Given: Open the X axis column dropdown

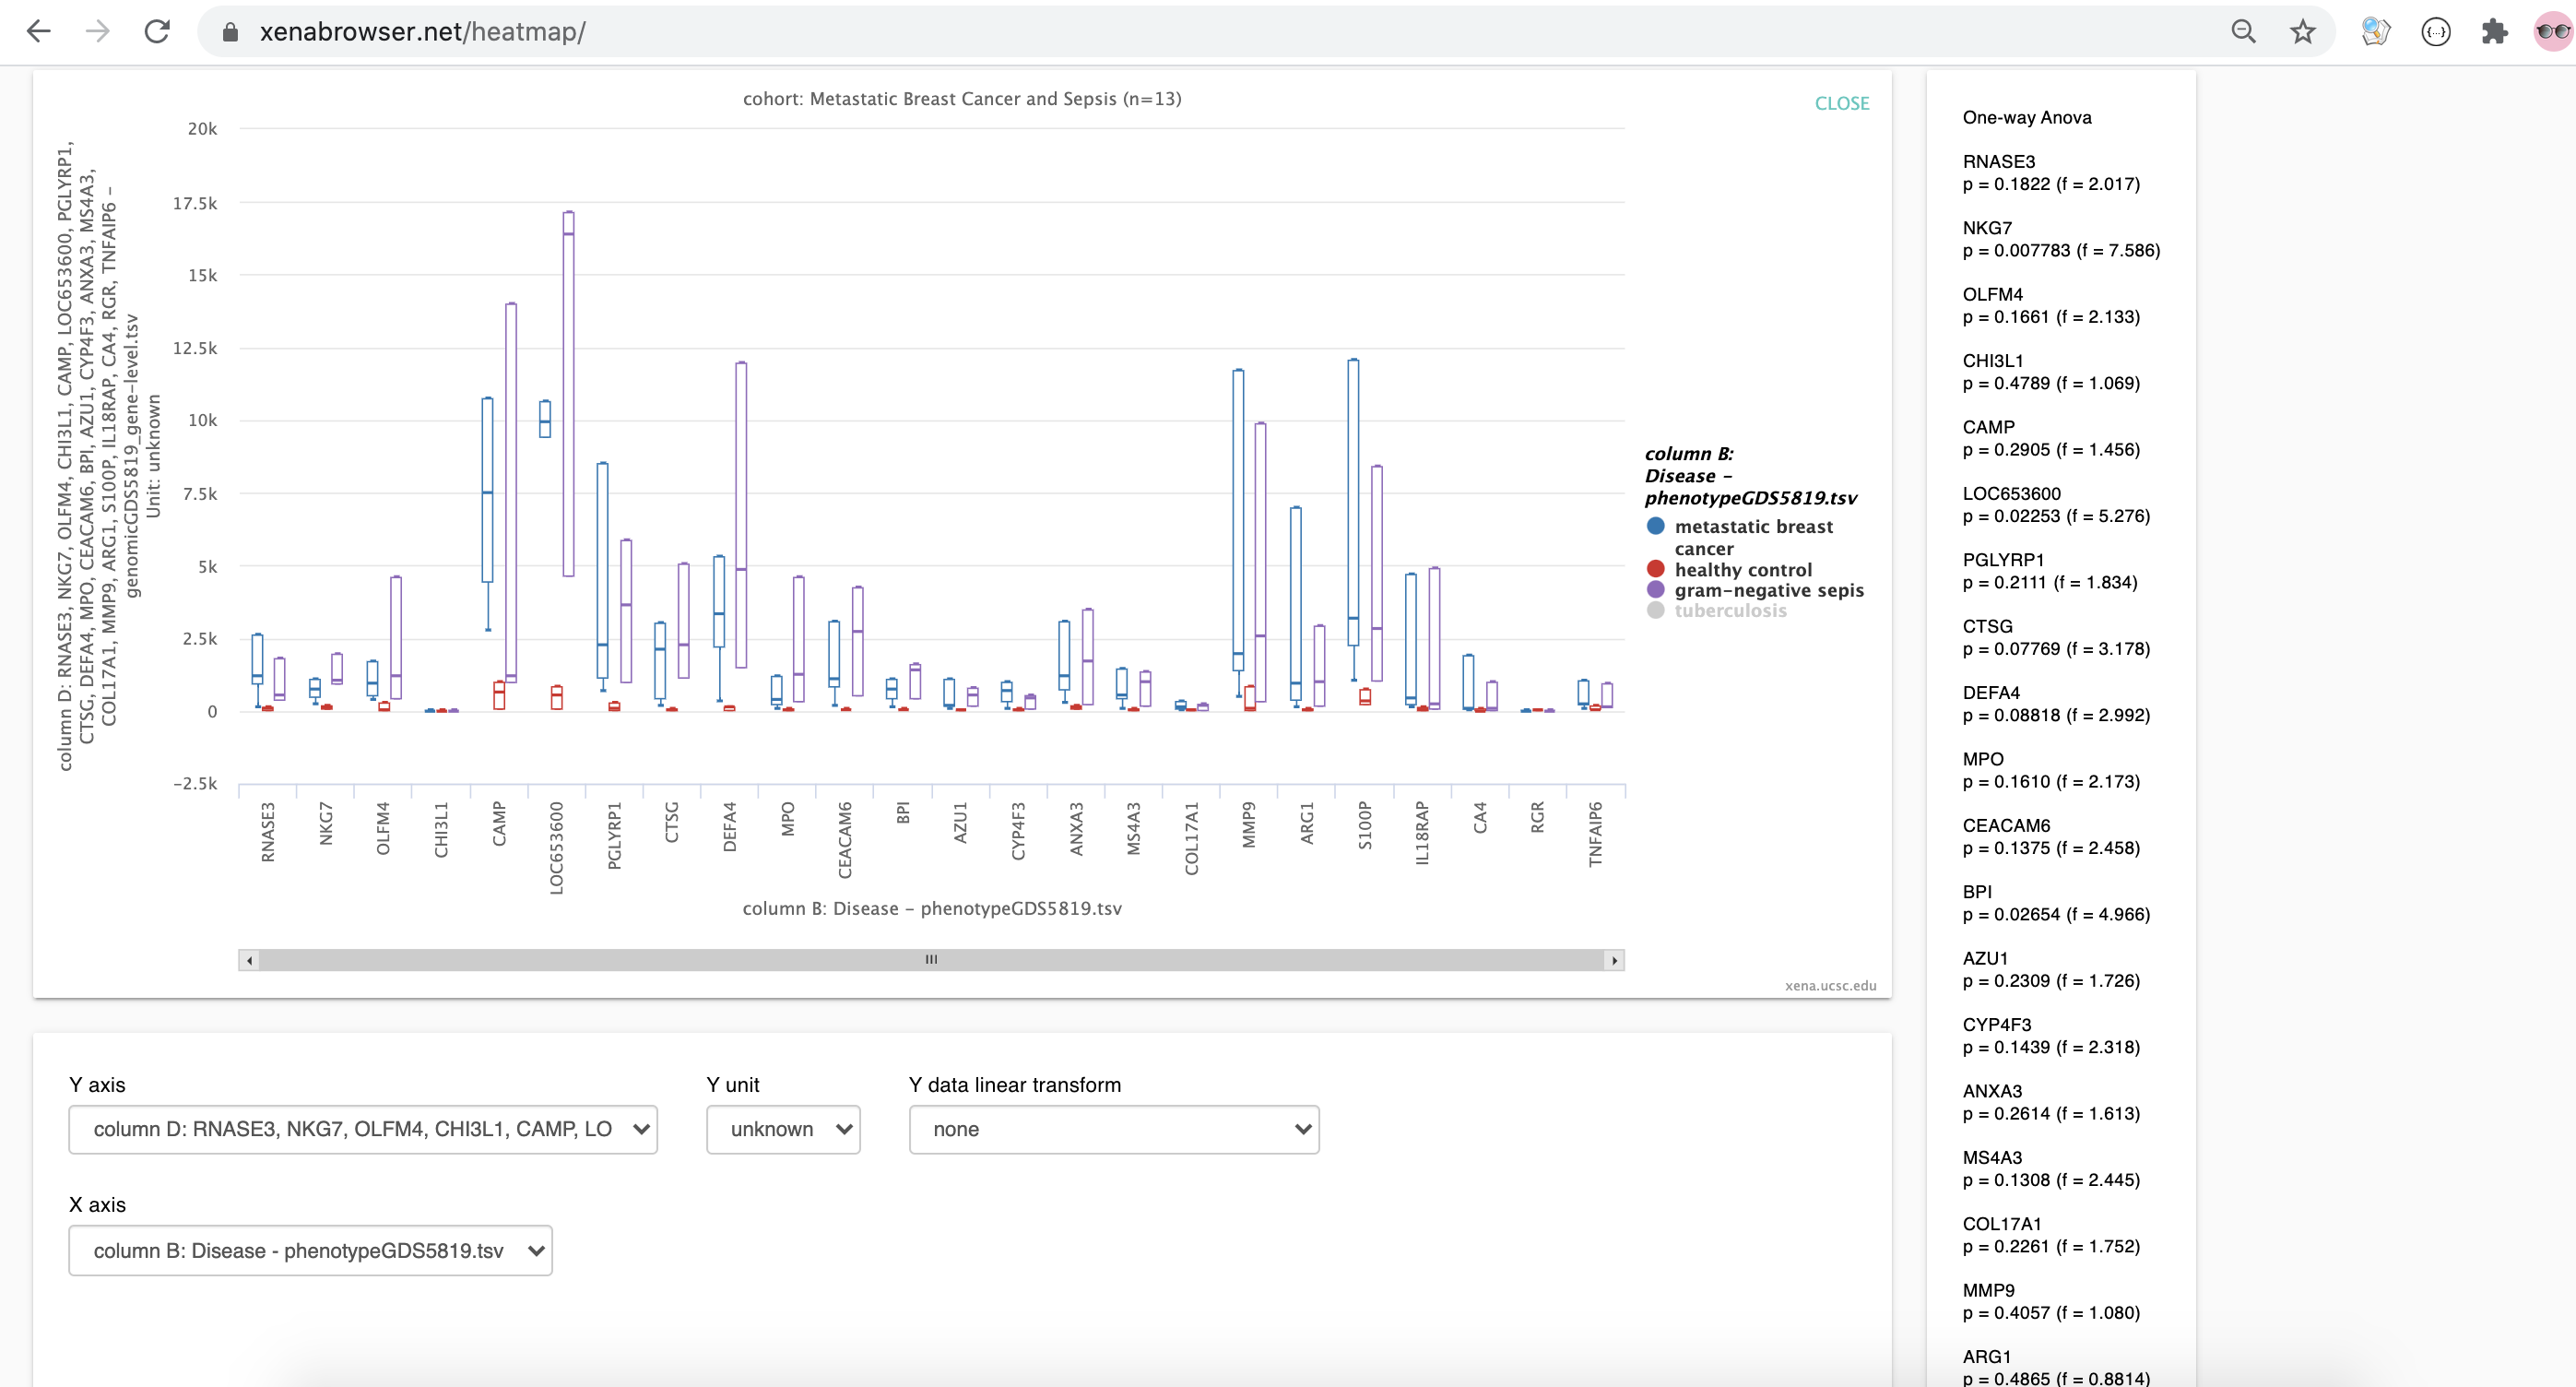Looking at the screenshot, I should (310, 1250).
